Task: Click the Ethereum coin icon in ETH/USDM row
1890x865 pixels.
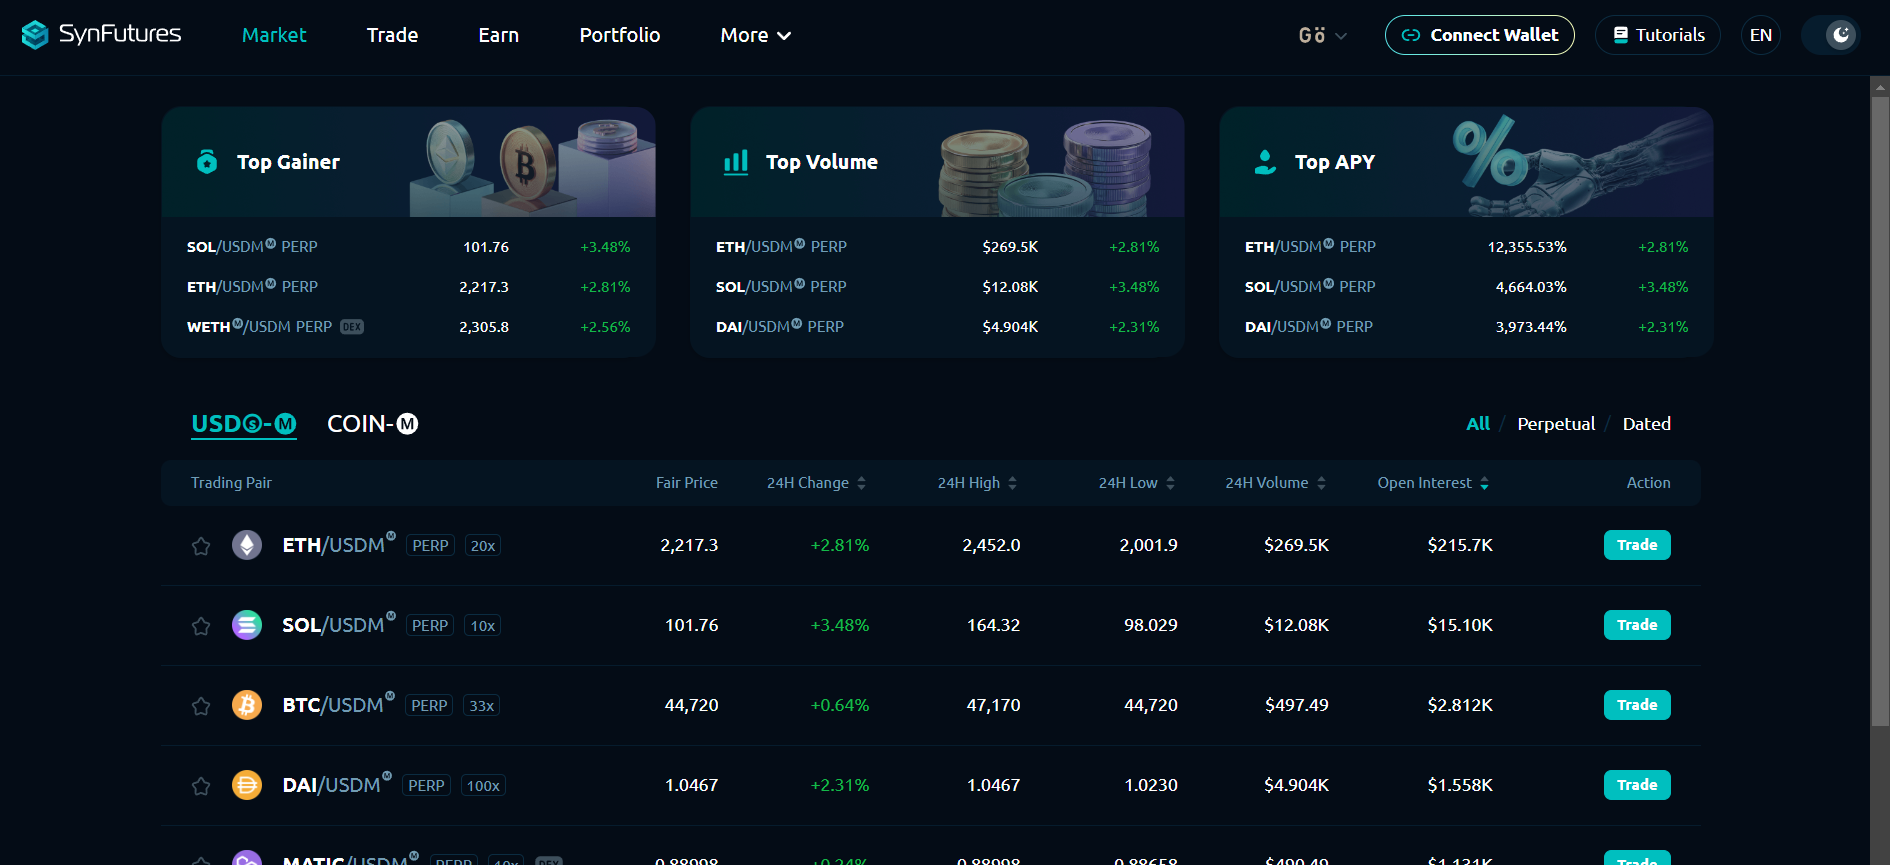Action: [x=247, y=545]
